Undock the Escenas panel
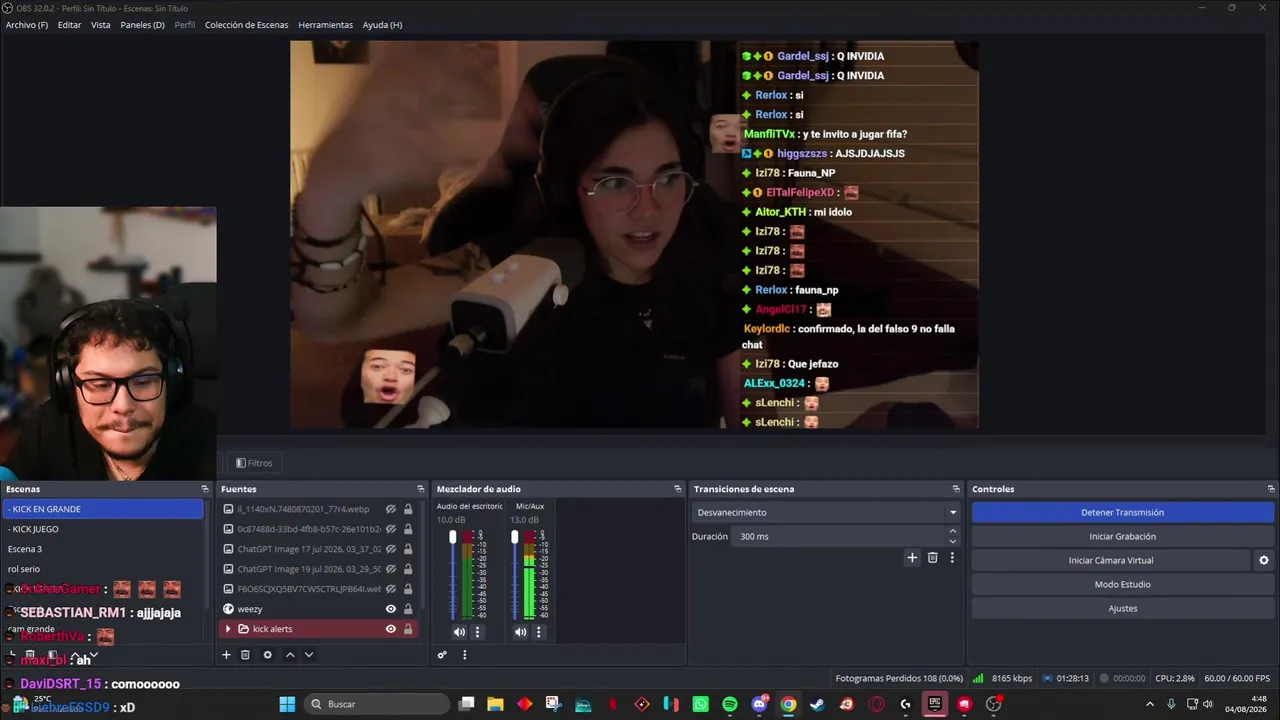 [x=205, y=489]
